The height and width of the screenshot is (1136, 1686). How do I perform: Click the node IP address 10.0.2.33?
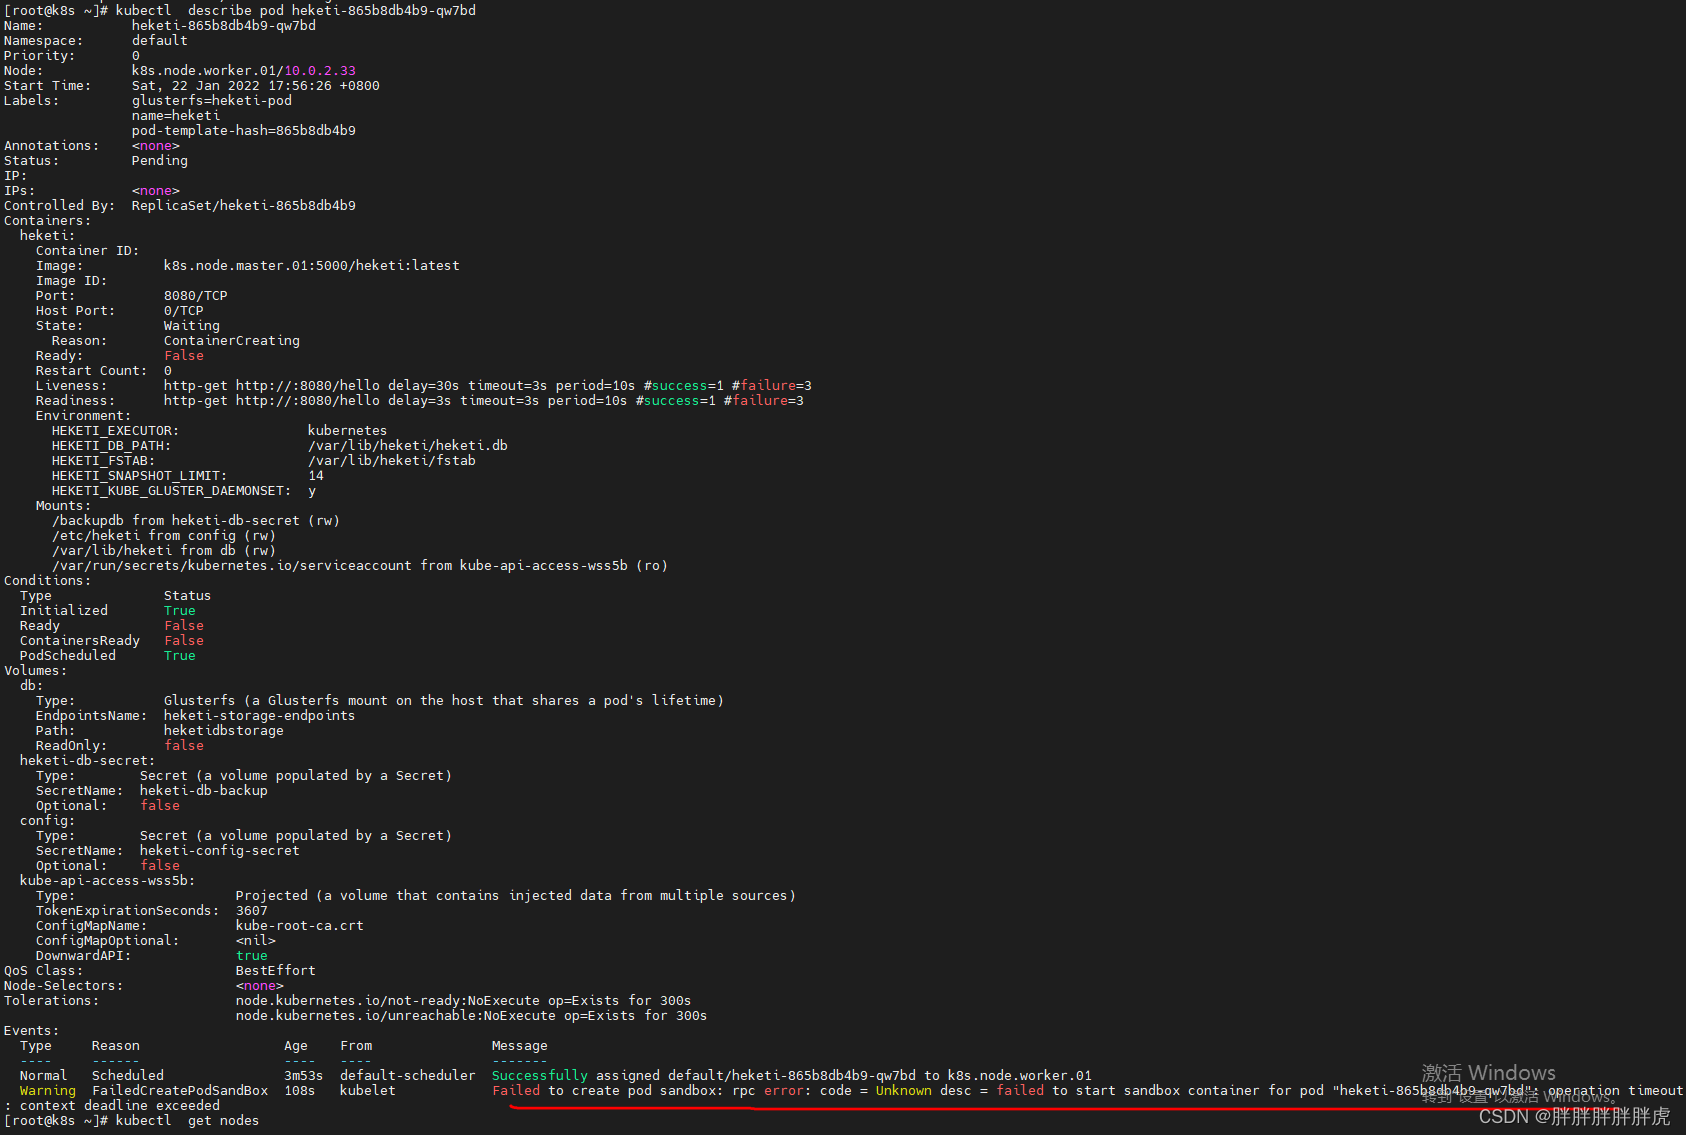320,71
